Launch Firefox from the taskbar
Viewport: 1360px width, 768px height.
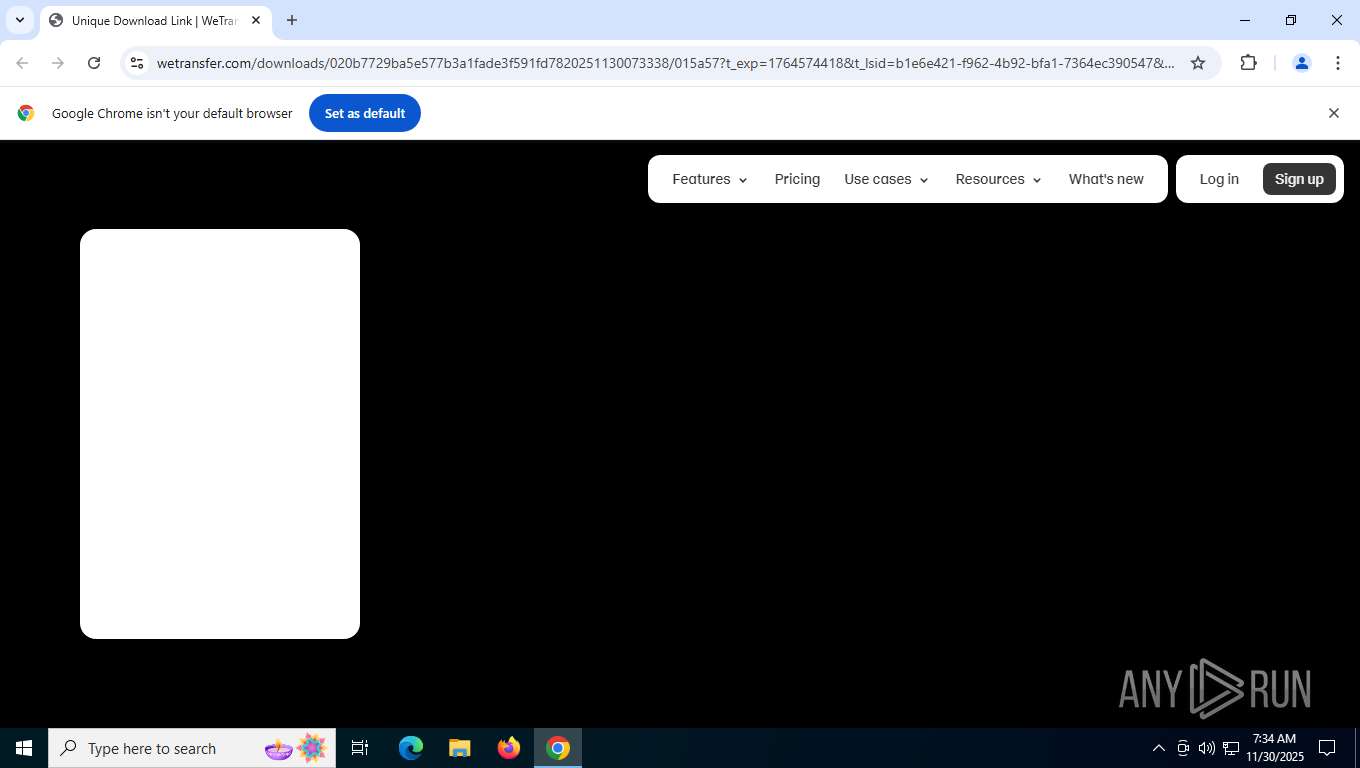click(x=509, y=748)
